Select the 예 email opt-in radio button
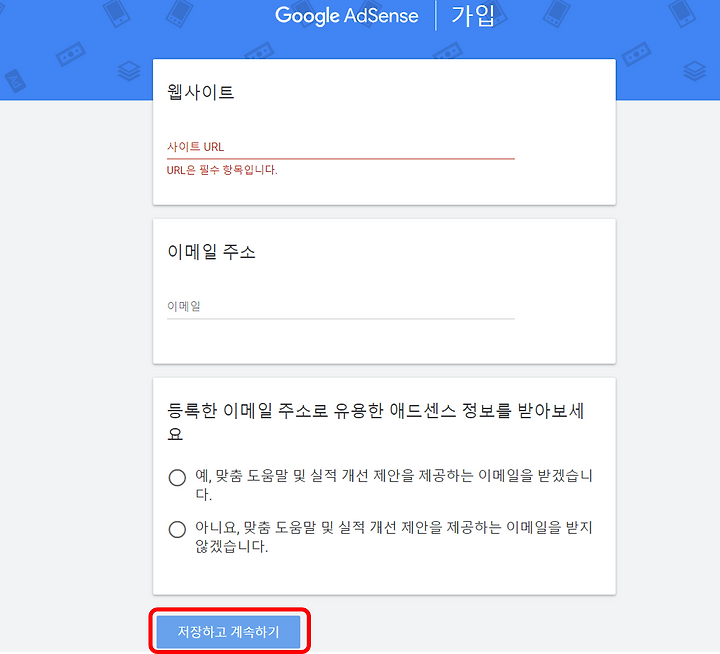This screenshot has height=654, width=720. point(177,478)
